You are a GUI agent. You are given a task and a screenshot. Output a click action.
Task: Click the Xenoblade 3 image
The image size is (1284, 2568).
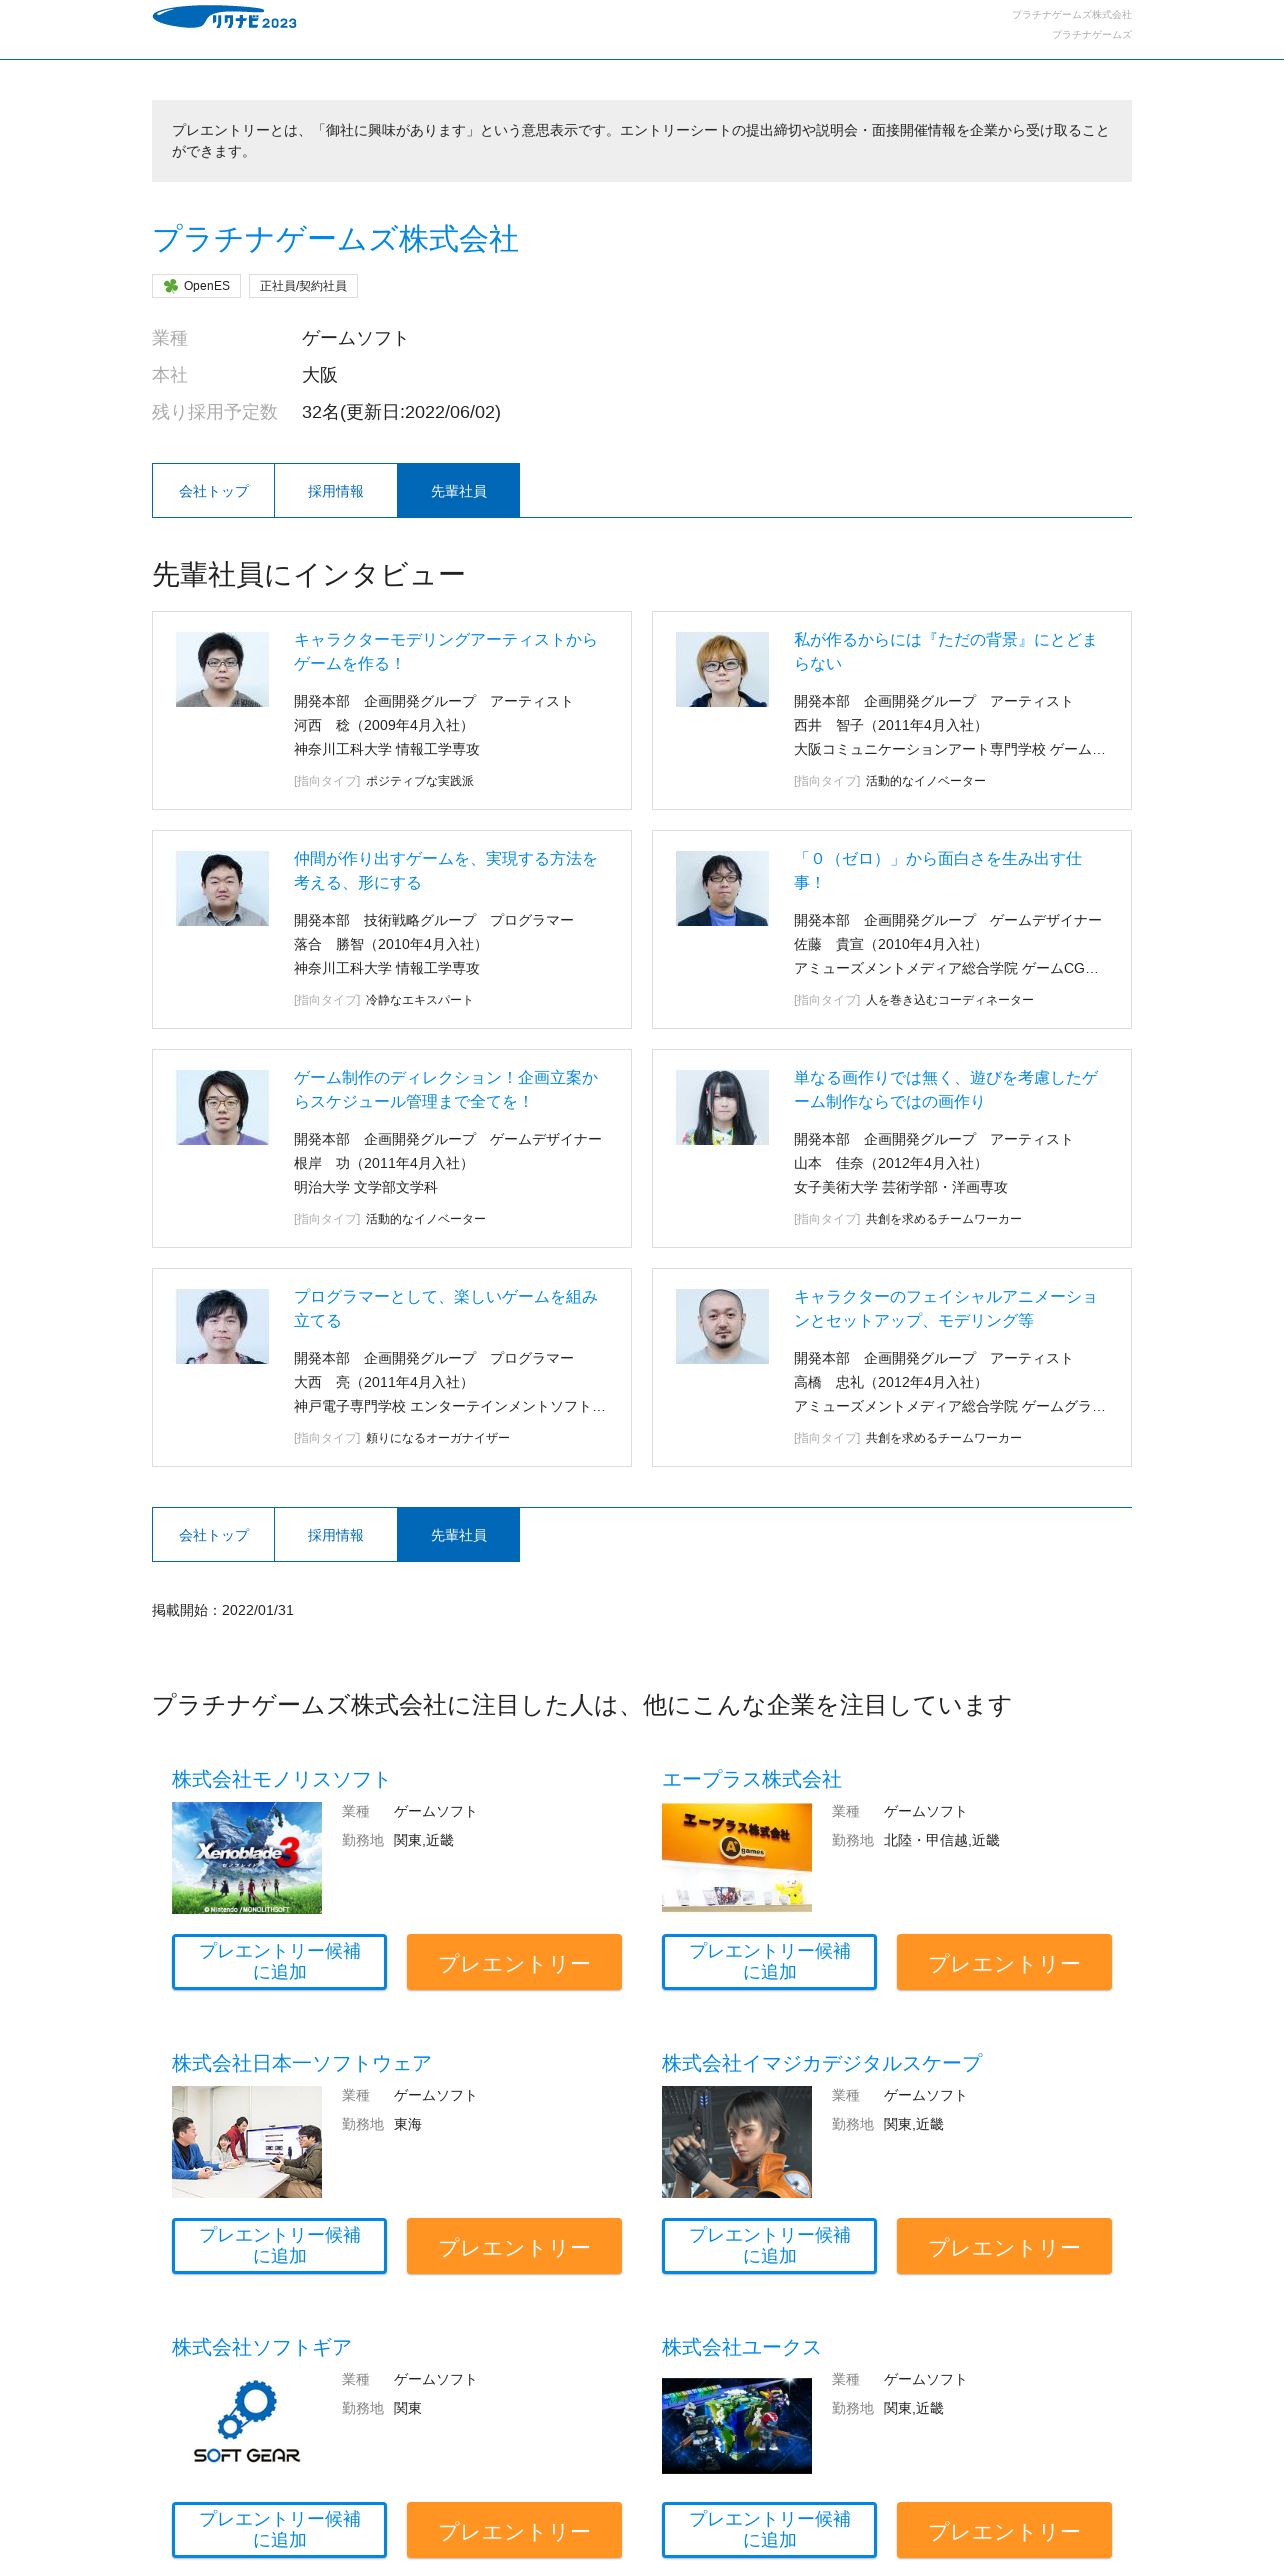tap(247, 1858)
